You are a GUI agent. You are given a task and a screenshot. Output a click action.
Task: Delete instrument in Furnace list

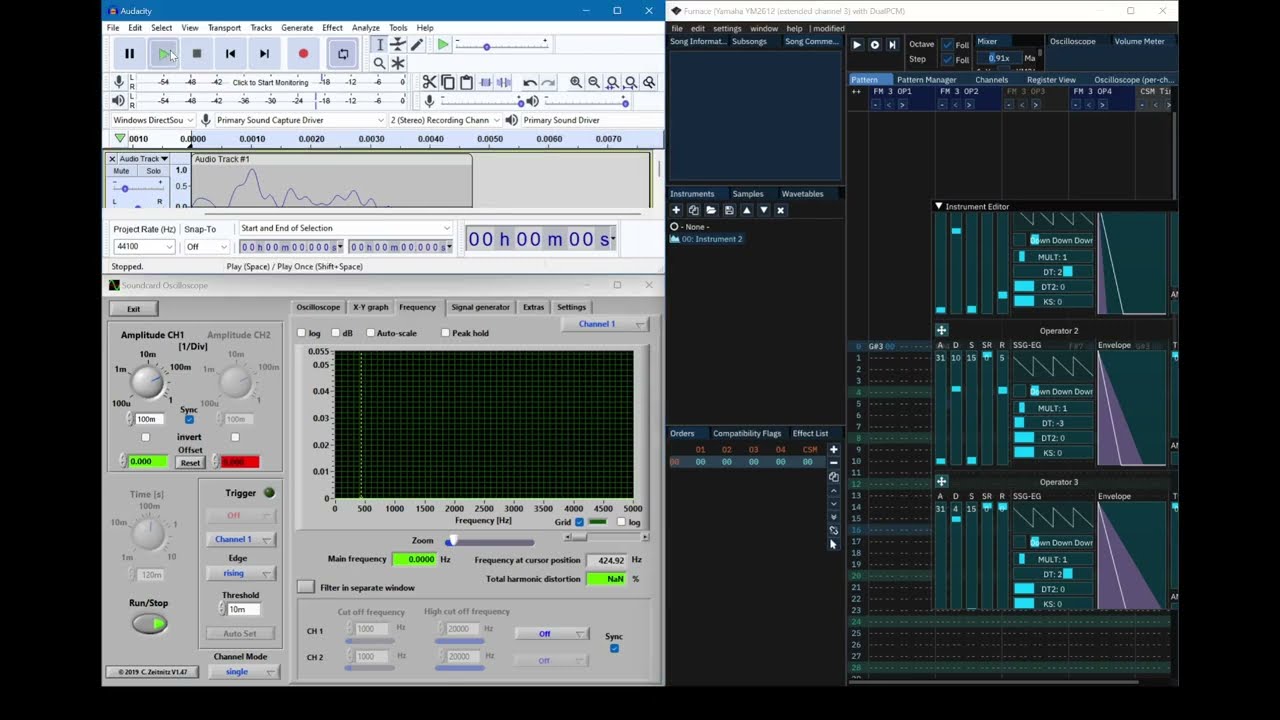coord(781,210)
